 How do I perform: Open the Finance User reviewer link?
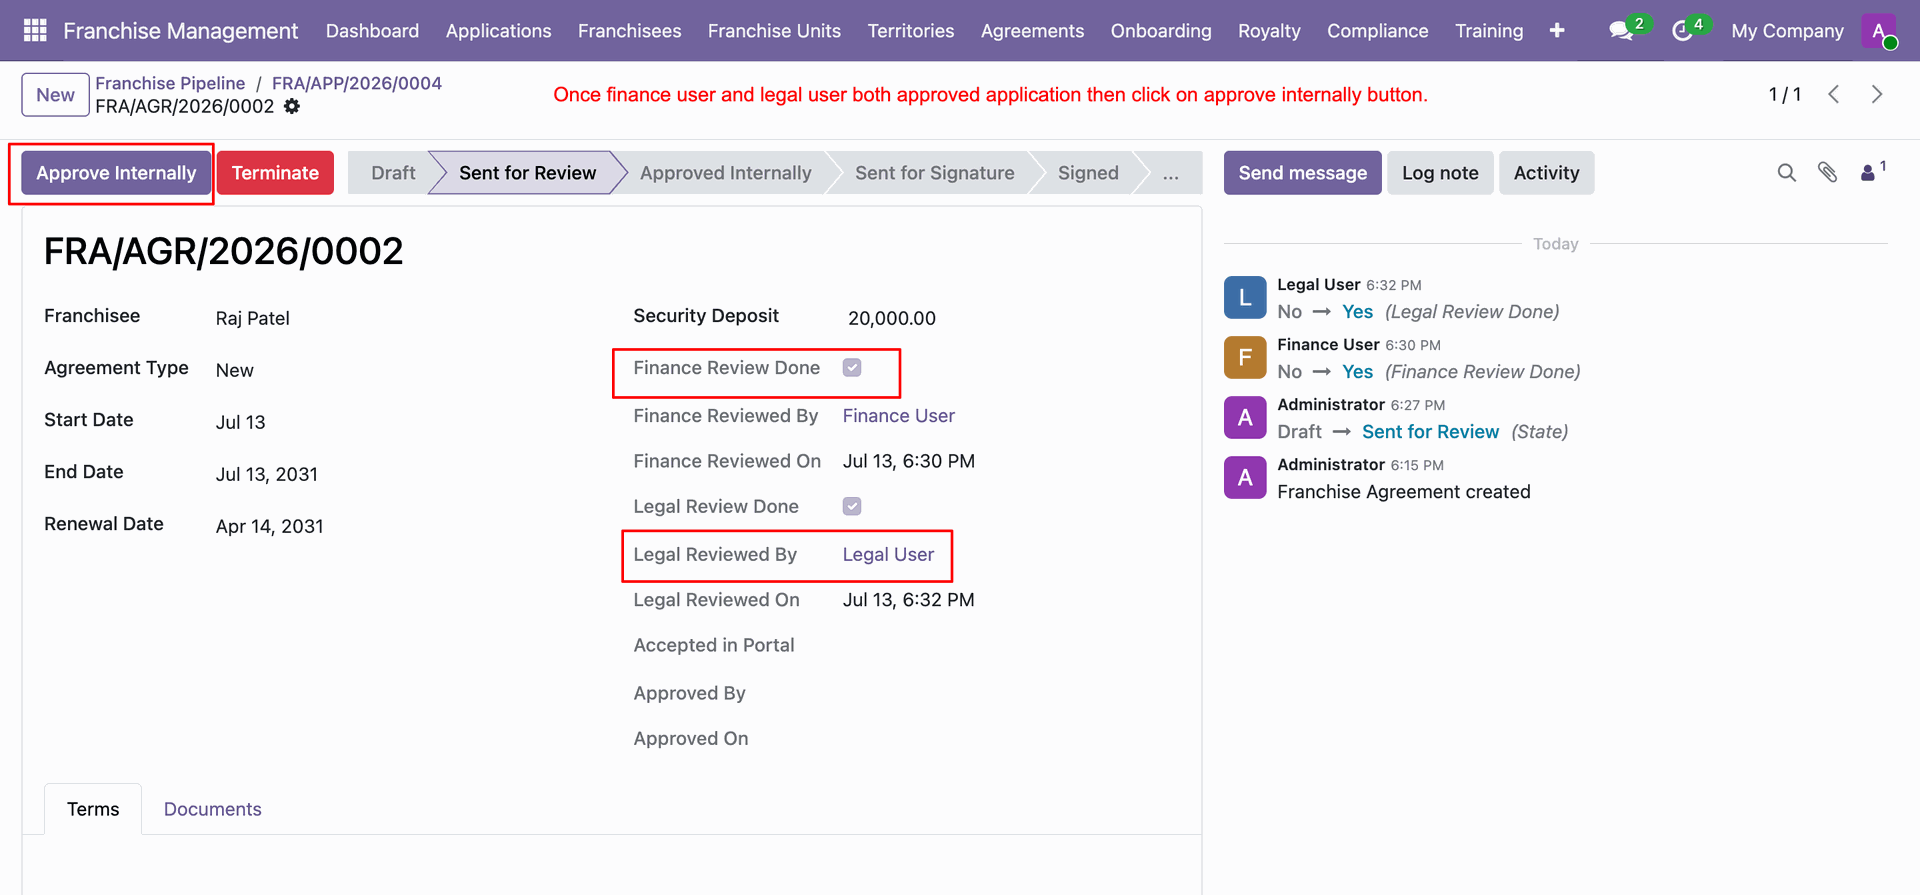[x=898, y=416]
